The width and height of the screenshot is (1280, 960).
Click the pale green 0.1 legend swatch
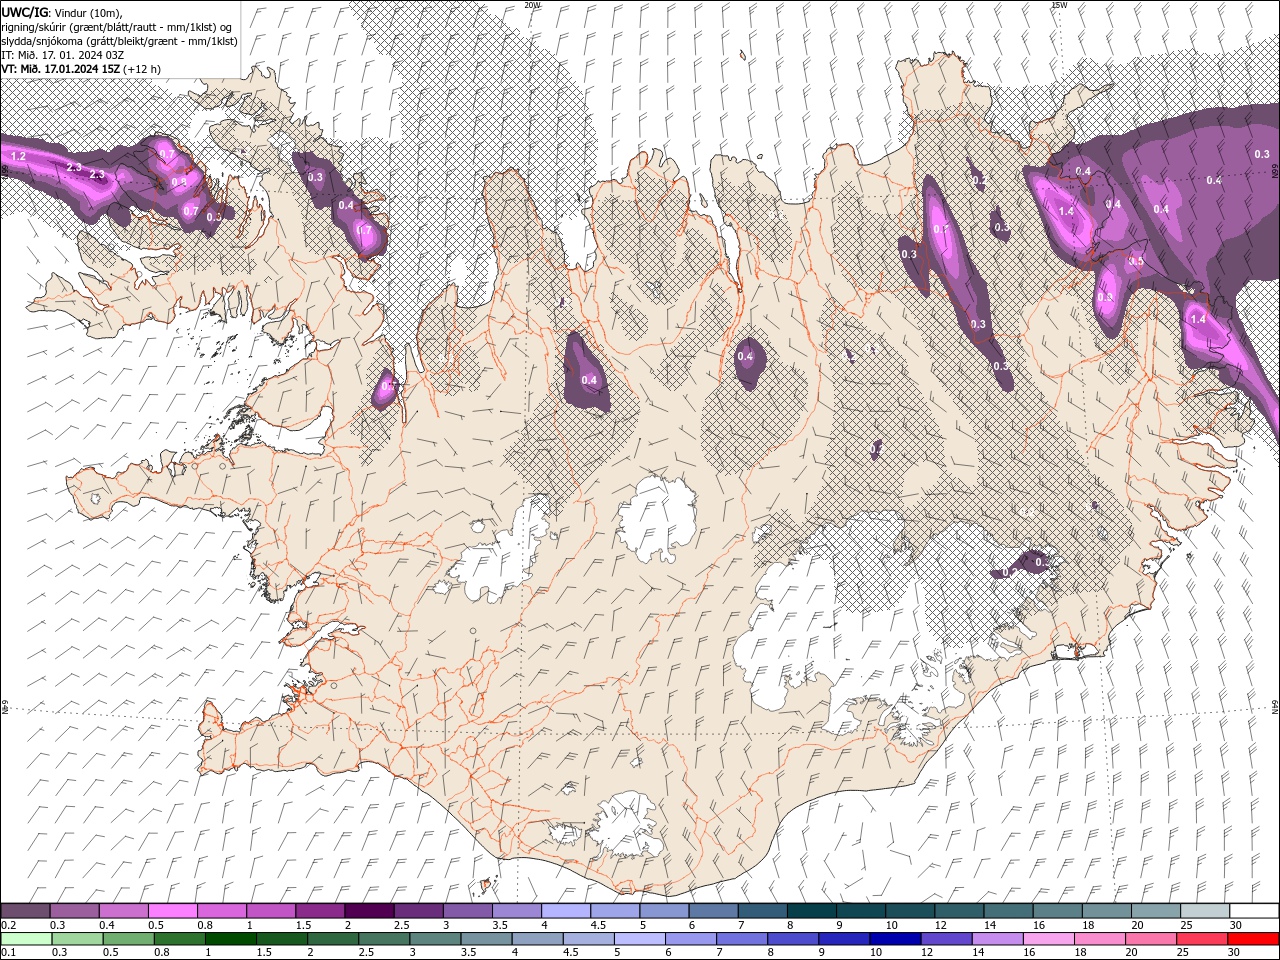click(x=26, y=939)
